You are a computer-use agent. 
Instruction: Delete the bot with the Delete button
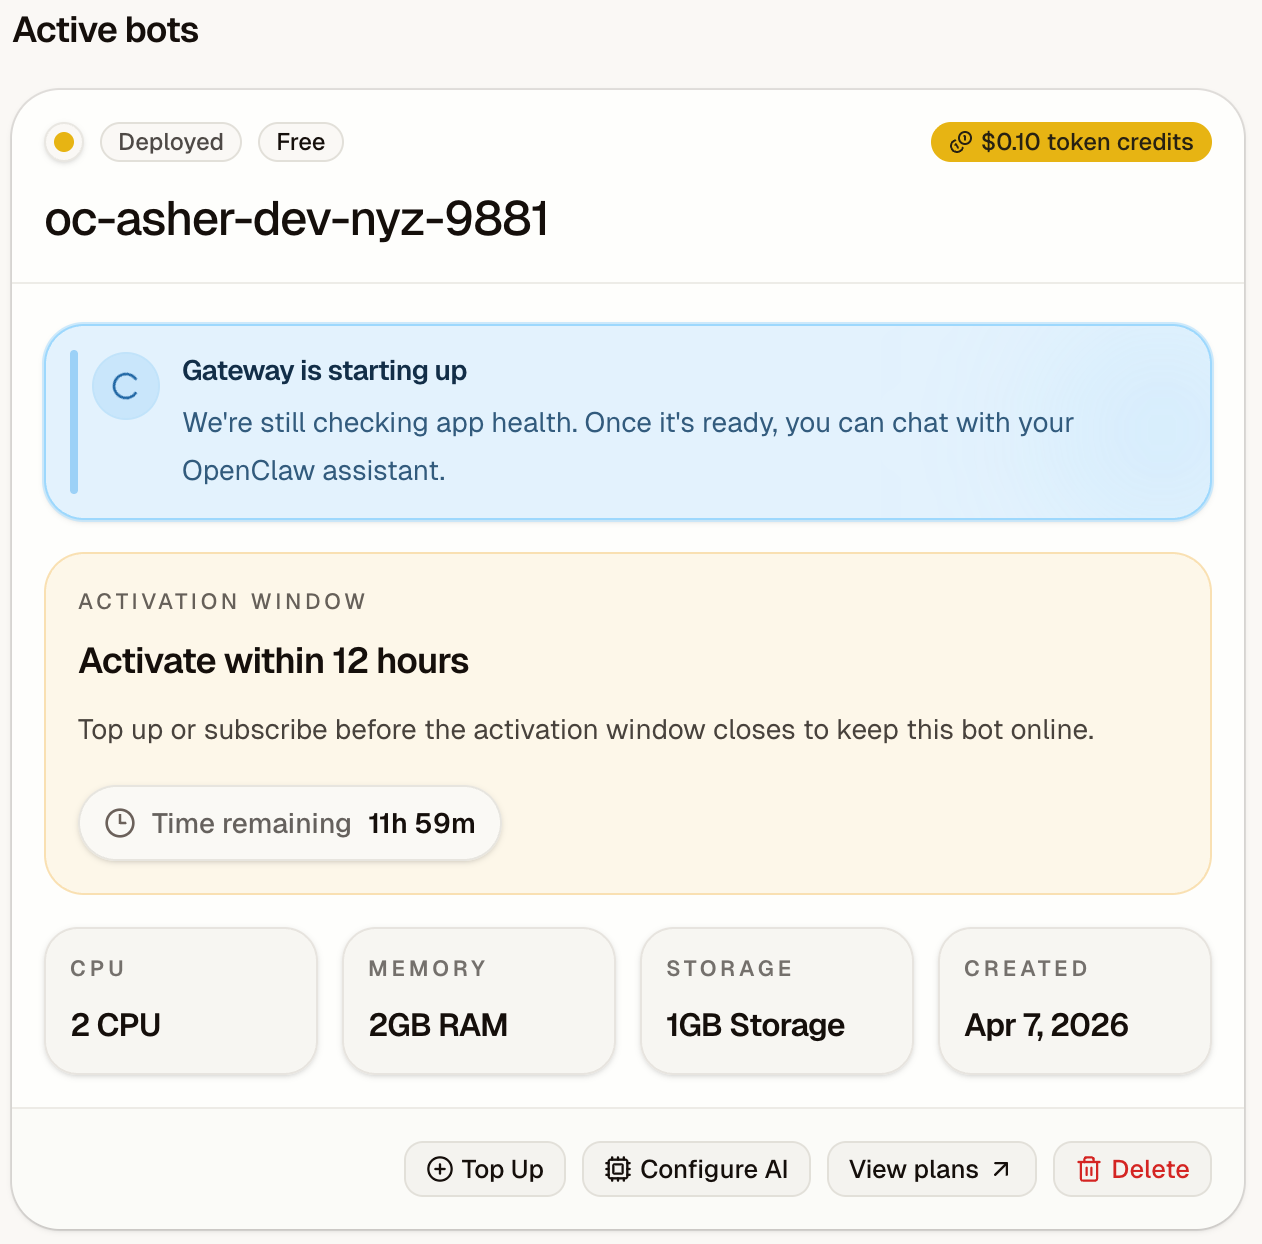[x=1132, y=1169]
